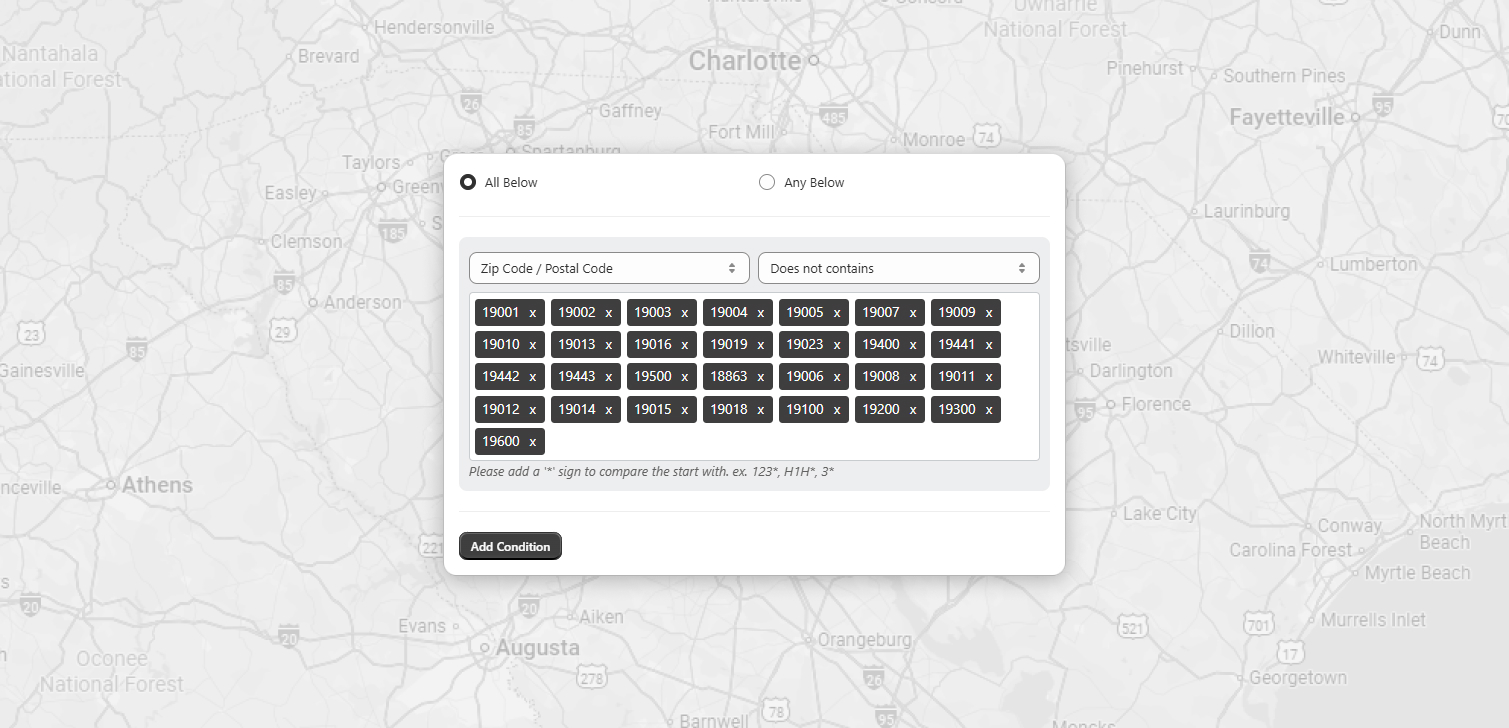Viewport: 1509px width, 728px height.
Task: Remove the 19441 postal code chip
Action: tap(988, 344)
